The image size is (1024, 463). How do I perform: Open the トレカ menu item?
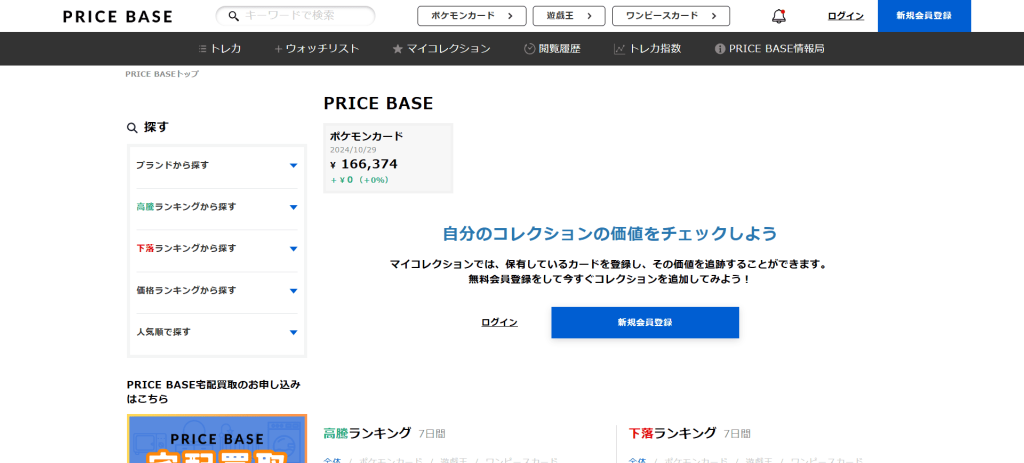point(220,49)
